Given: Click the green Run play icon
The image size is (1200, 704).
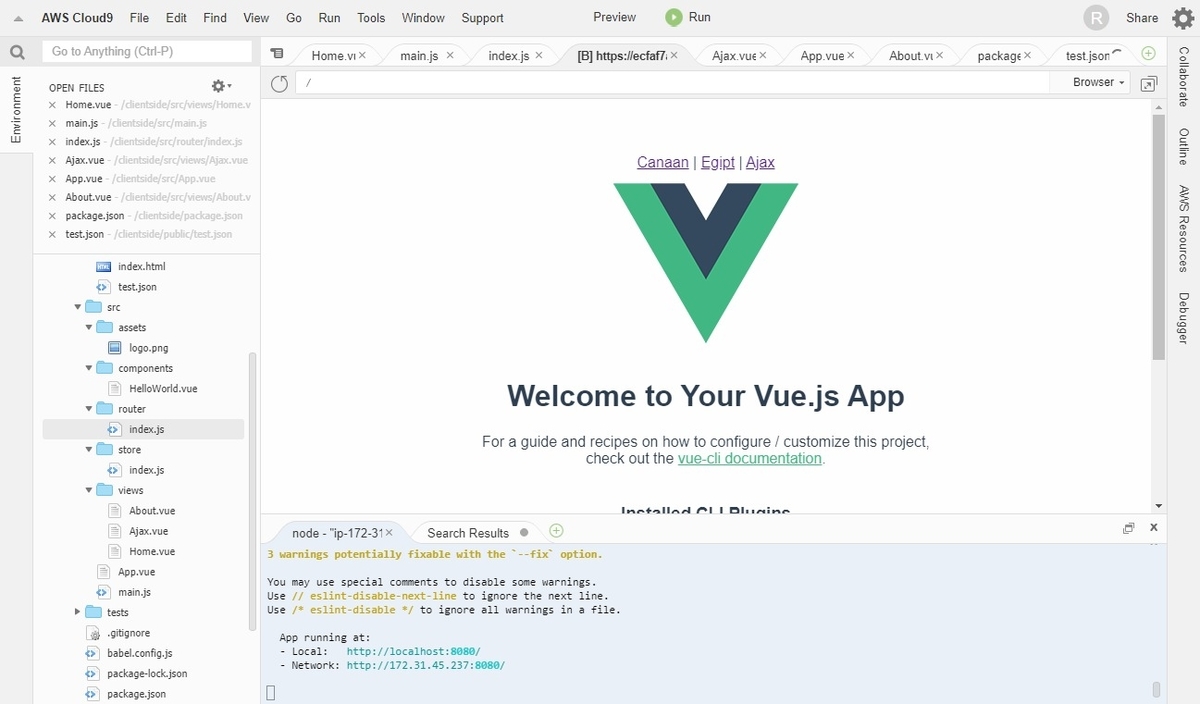Looking at the screenshot, I should pyautogui.click(x=675, y=17).
